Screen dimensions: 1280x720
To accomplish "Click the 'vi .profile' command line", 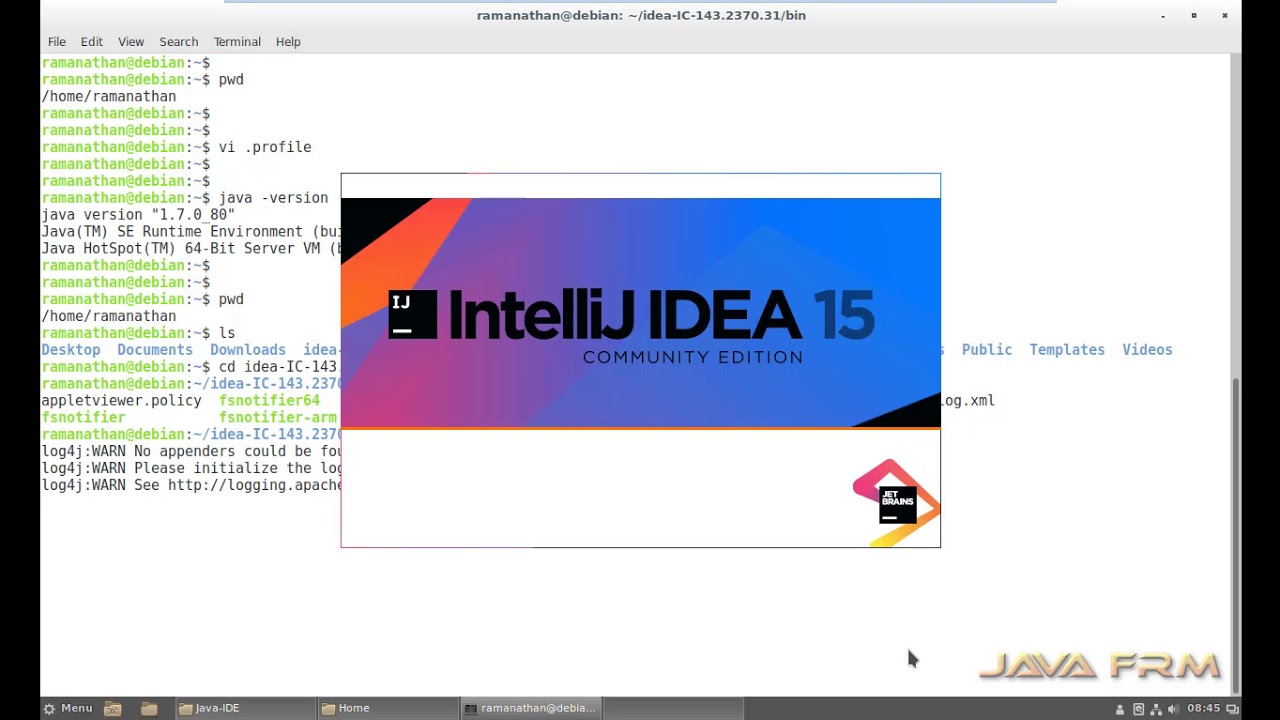I will tap(265, 147).
